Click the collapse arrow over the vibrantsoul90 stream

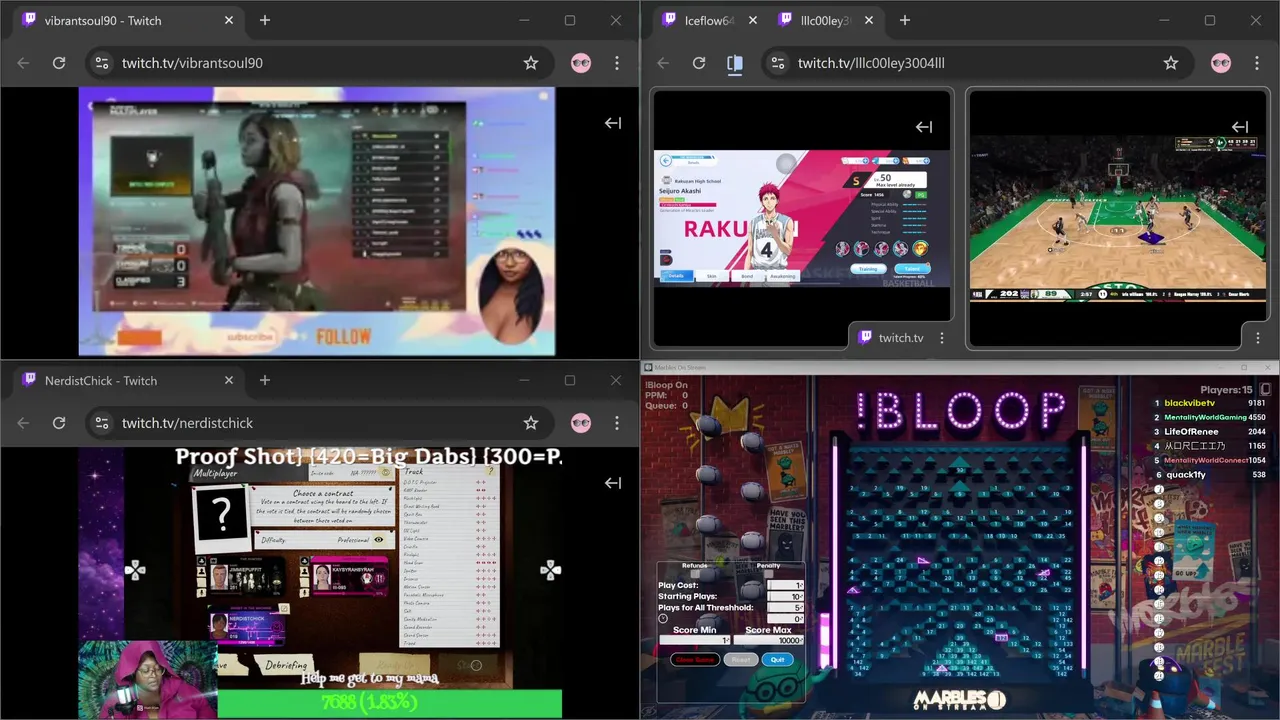(x=613, y=123)
